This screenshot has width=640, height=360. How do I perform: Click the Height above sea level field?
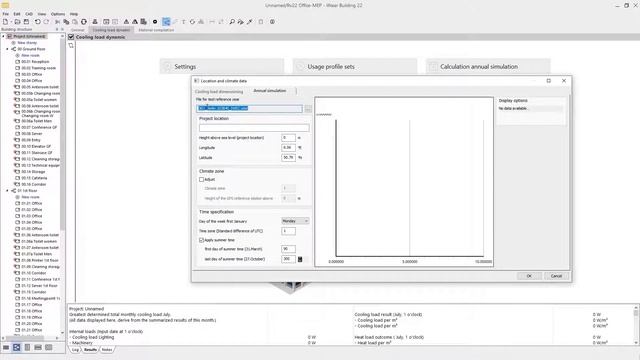[x=288, y=138]
